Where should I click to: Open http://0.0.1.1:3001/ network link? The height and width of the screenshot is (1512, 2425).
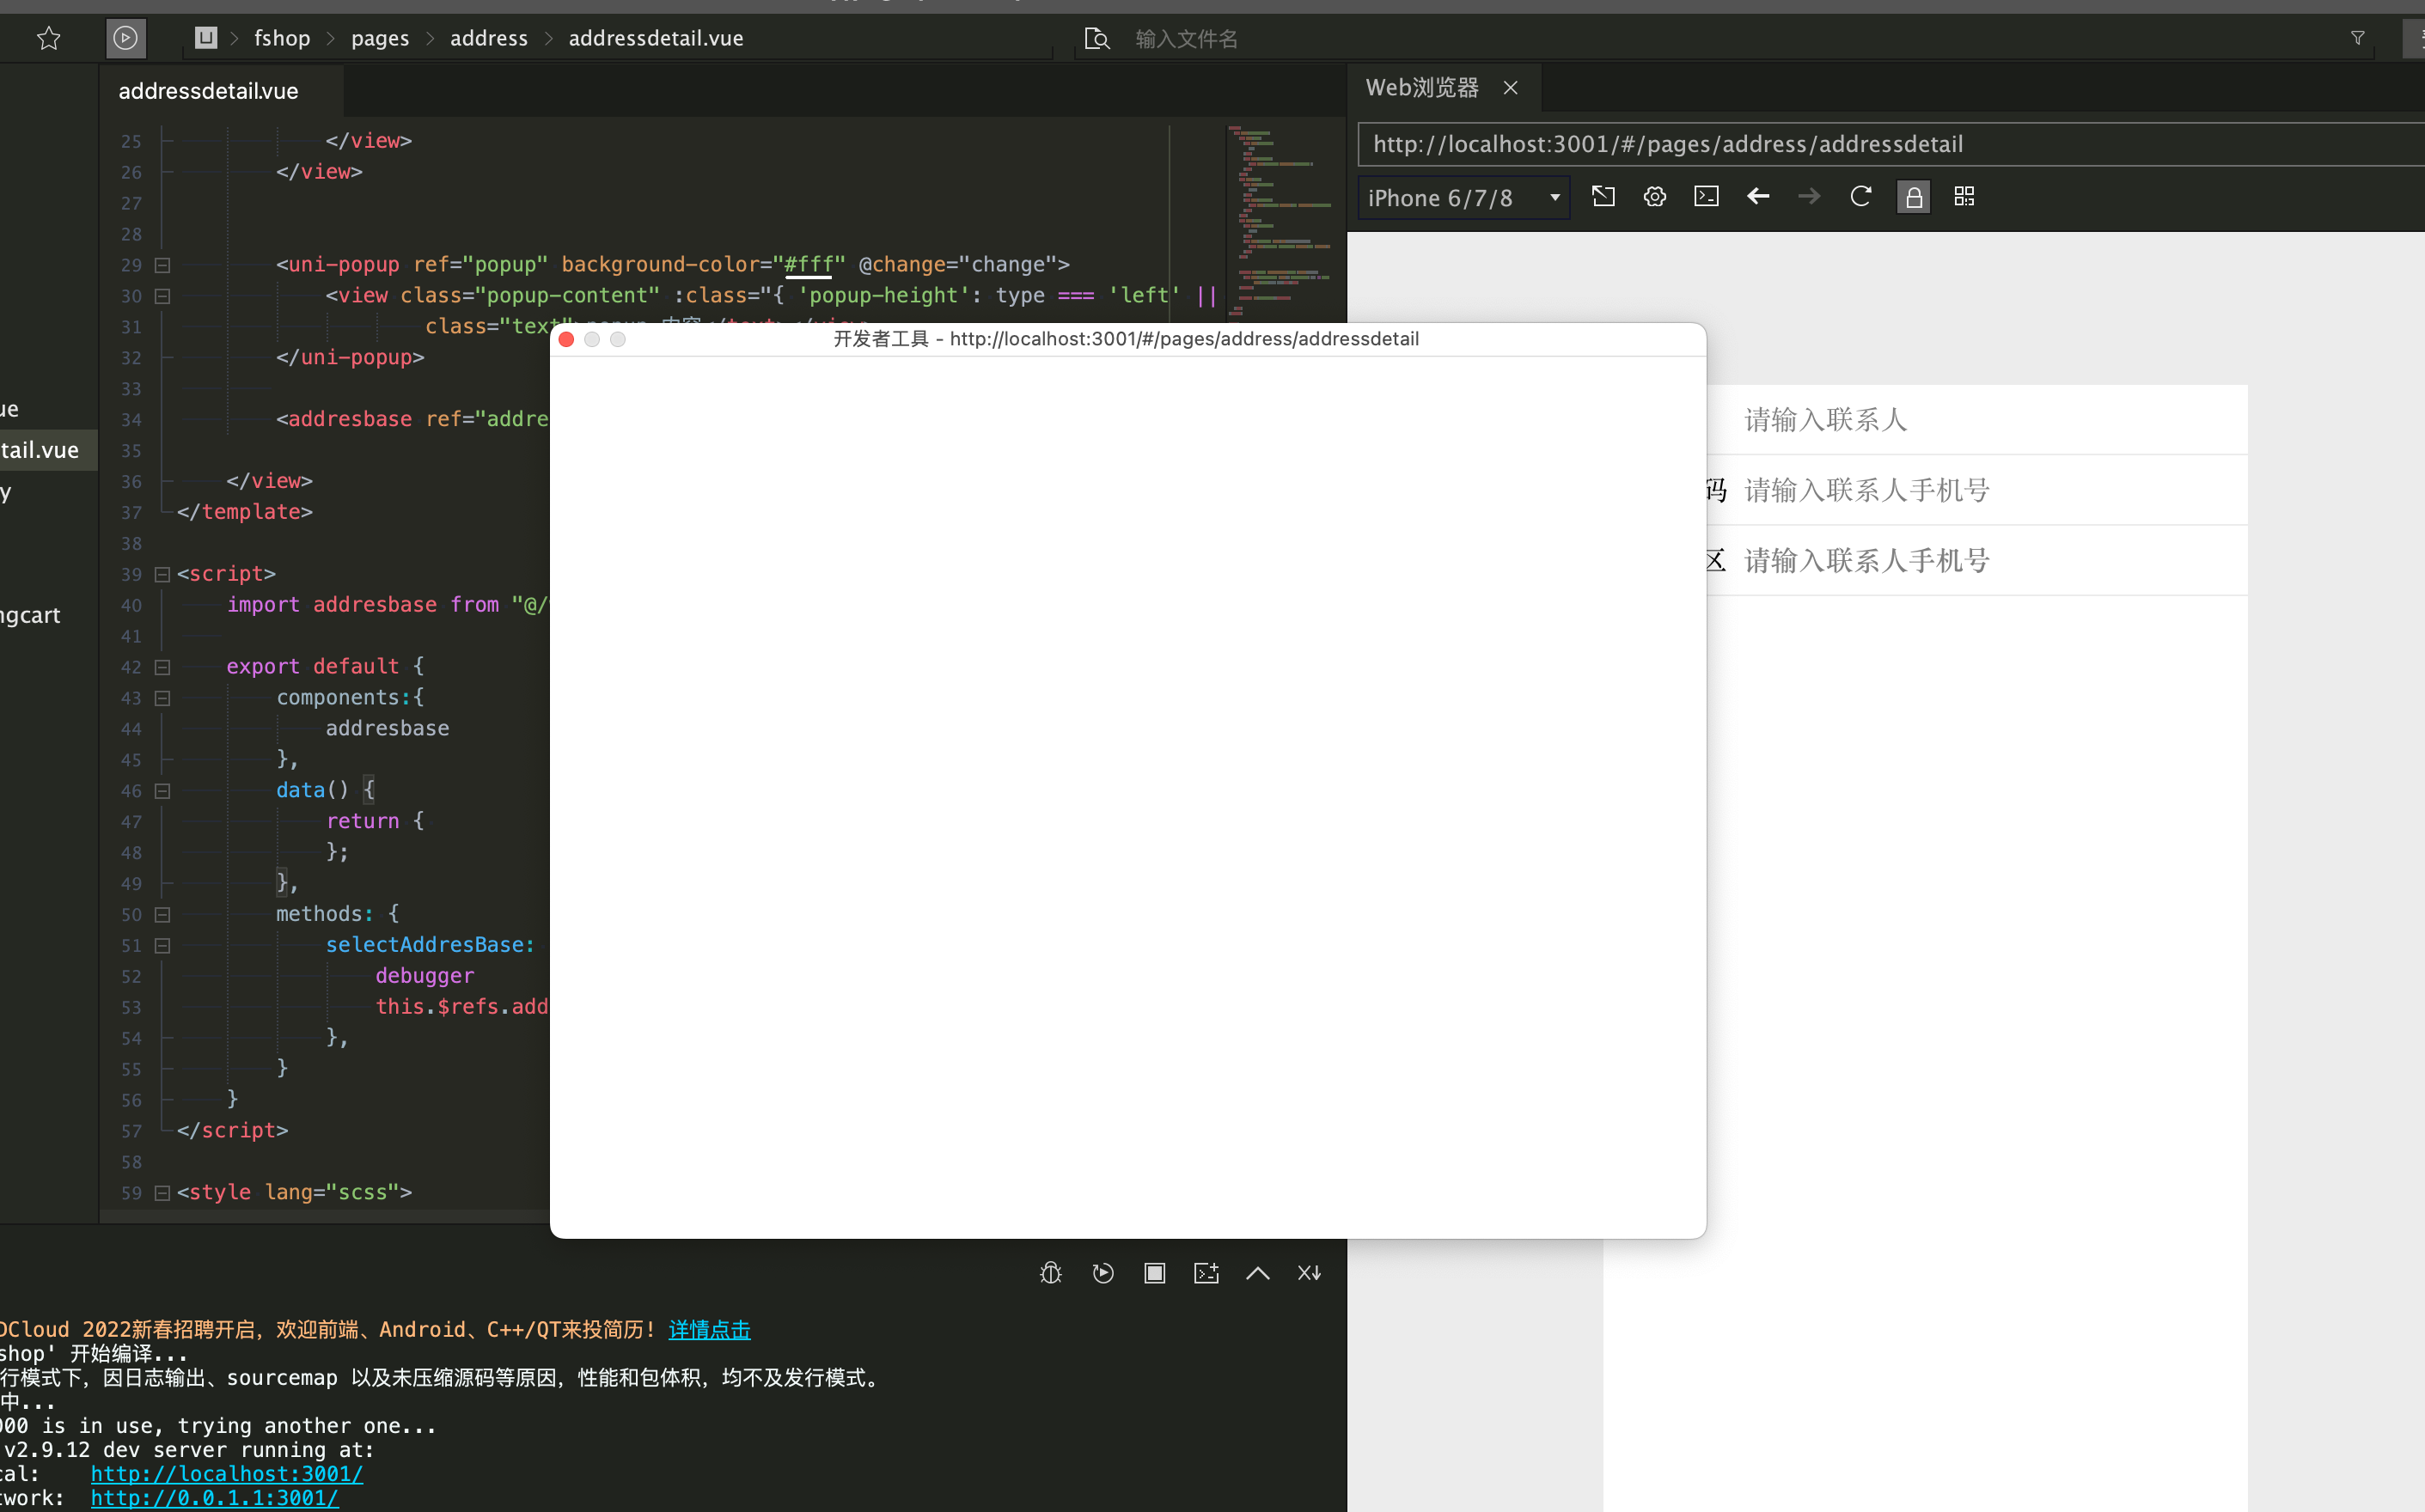pyautogui.click(x=215, y=1497)
